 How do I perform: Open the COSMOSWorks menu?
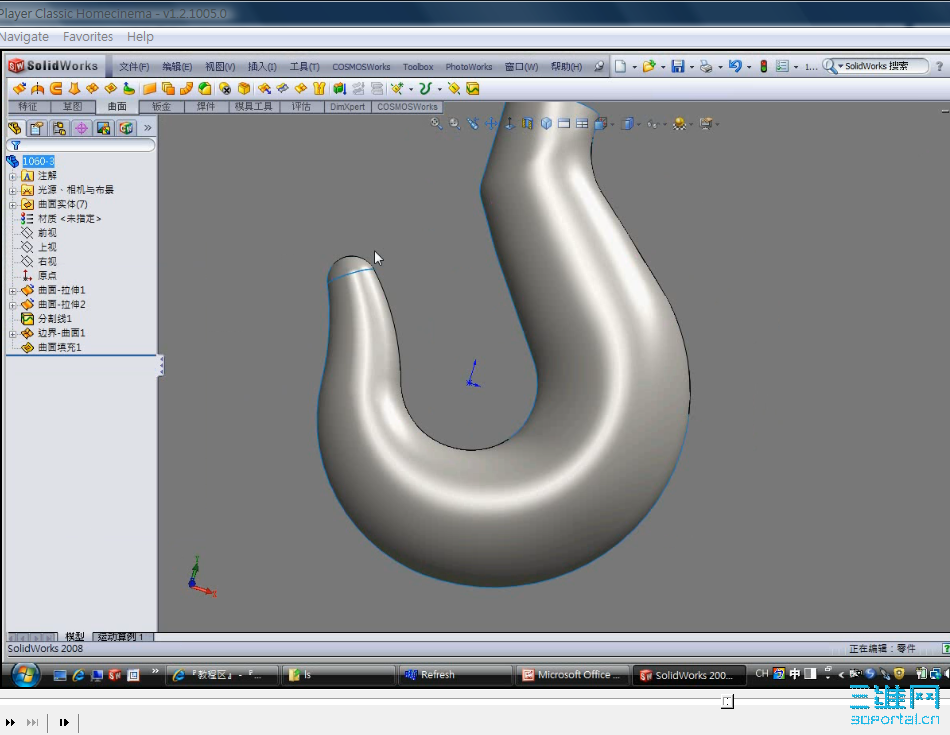(361, 67)
